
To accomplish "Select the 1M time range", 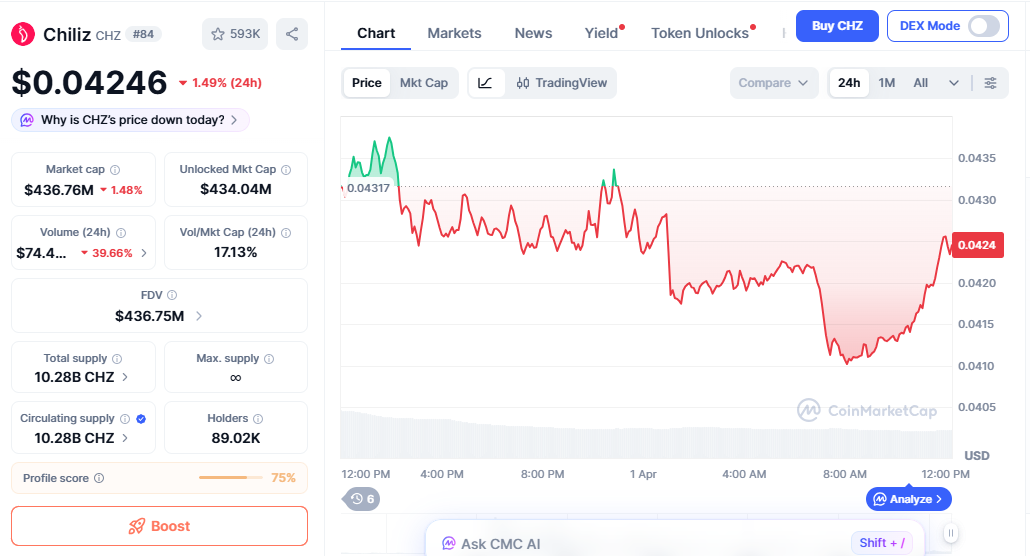I will coord(887,83).
